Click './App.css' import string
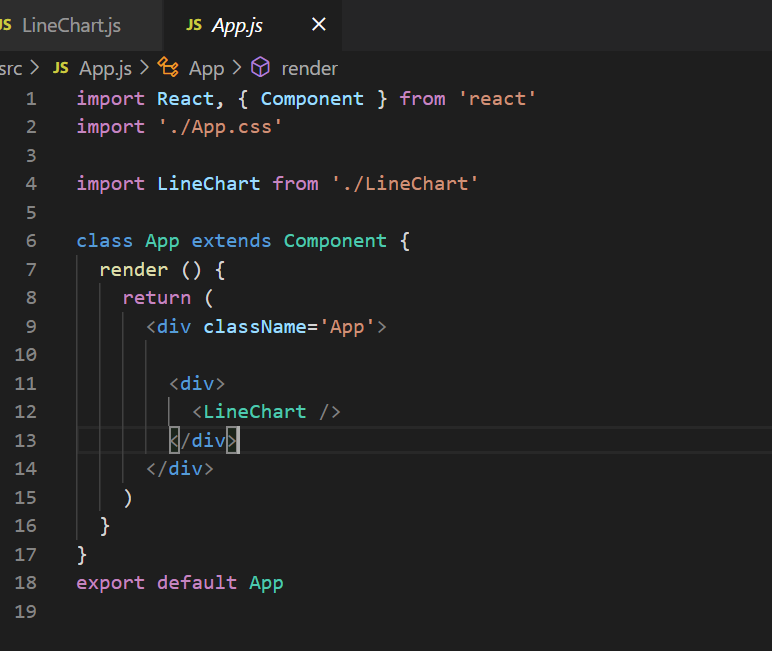The image size is (772, 651). (x=220, y=127)
